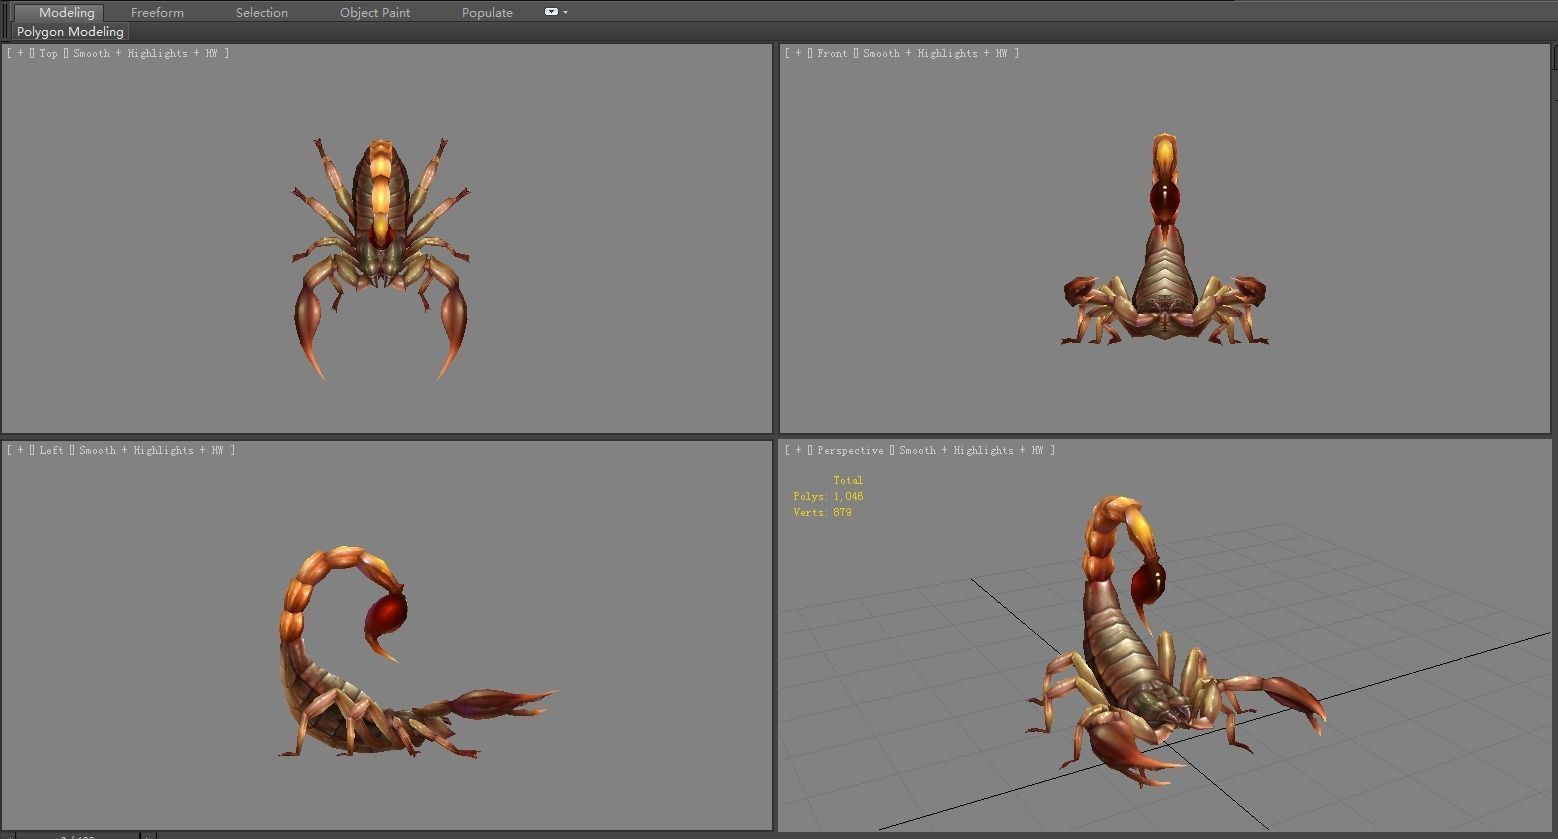
Task: Open the [+] menu of the Front viewport
Action: [x=798, y=53]
